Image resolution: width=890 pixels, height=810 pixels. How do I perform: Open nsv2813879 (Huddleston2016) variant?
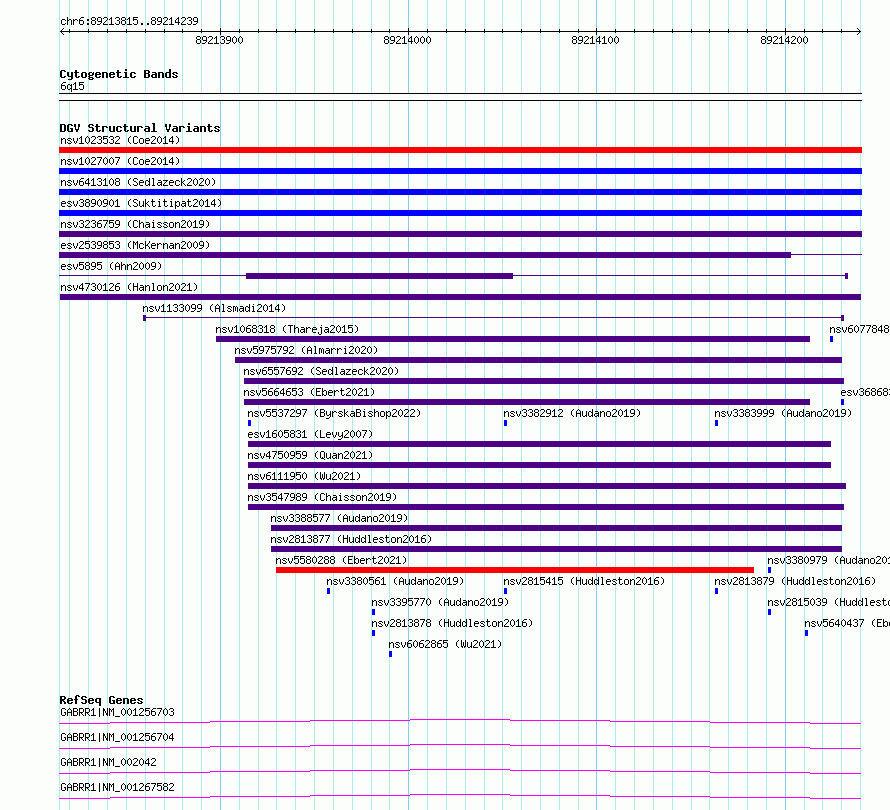[x=795, y=581]
